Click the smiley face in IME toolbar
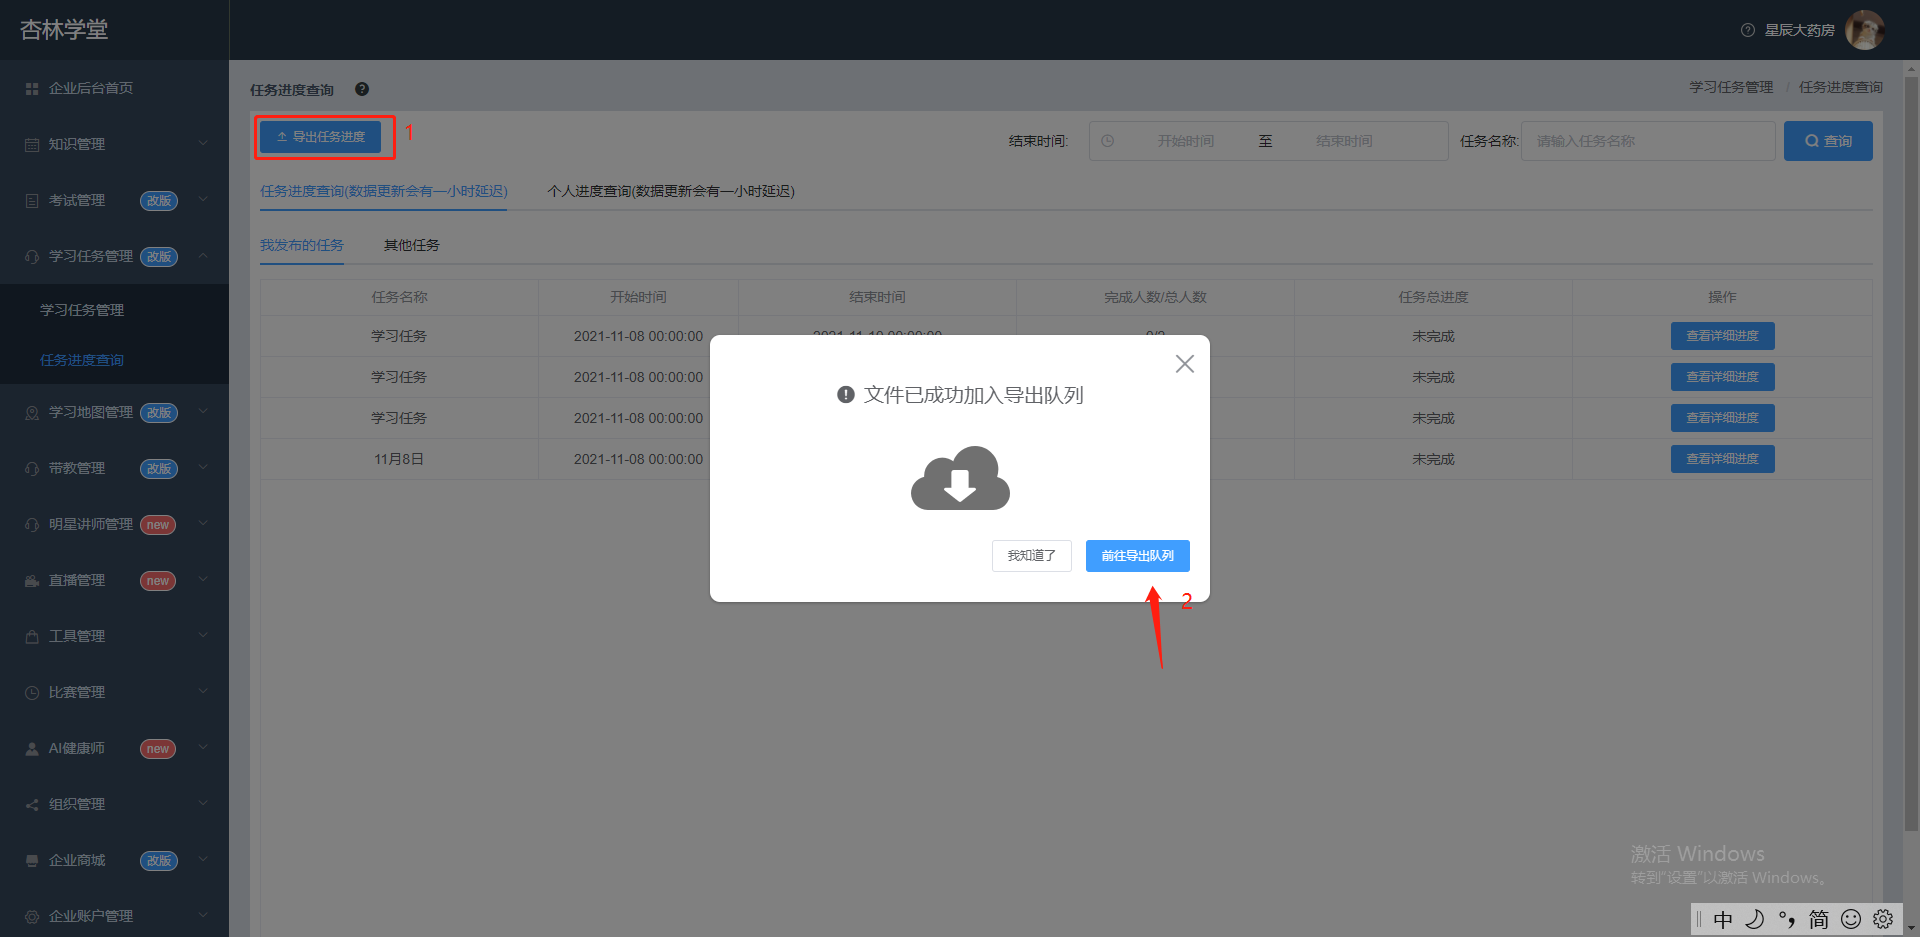 (1851, 919)
